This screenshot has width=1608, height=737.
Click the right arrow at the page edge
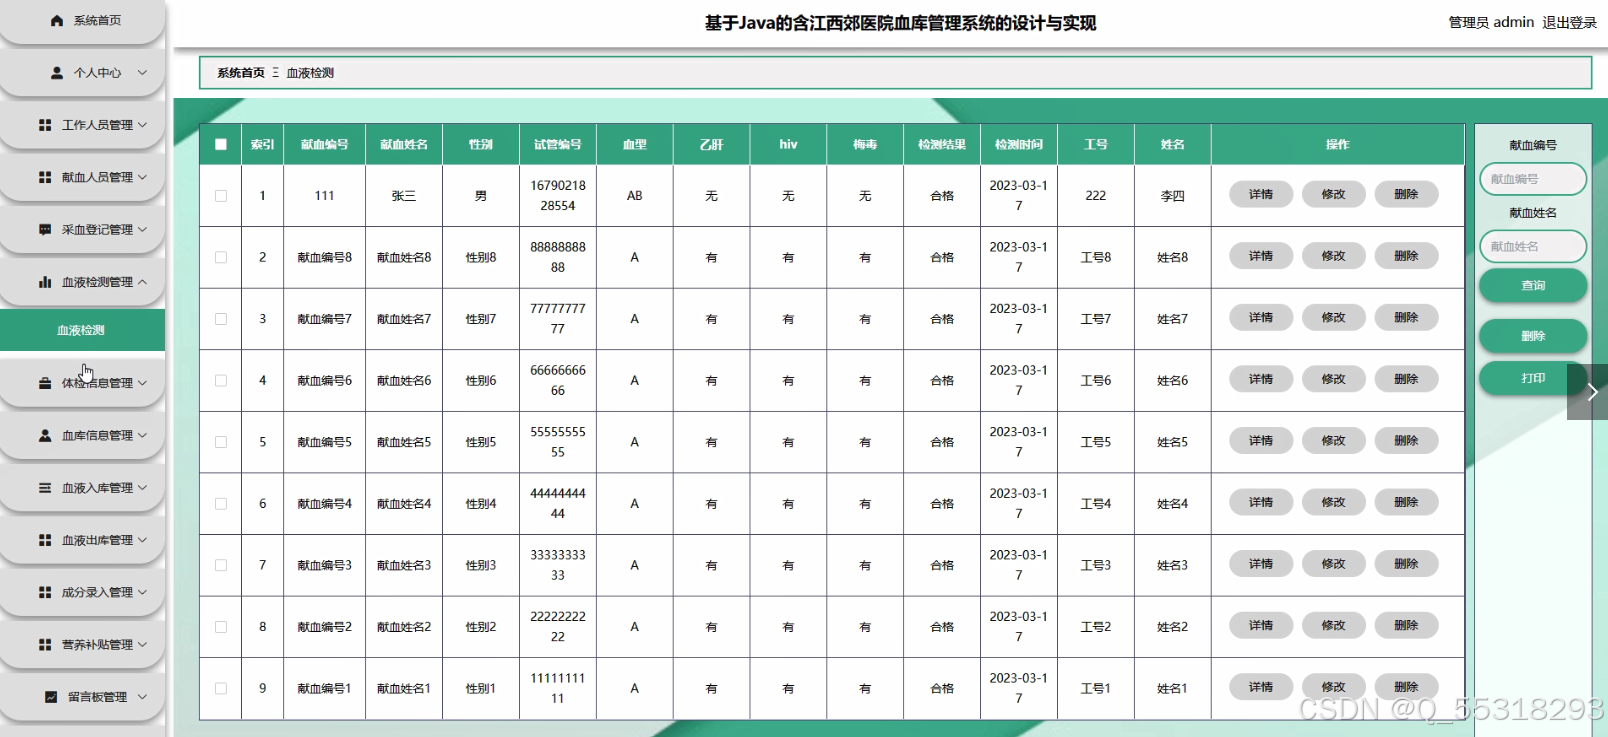[1592, 392]
